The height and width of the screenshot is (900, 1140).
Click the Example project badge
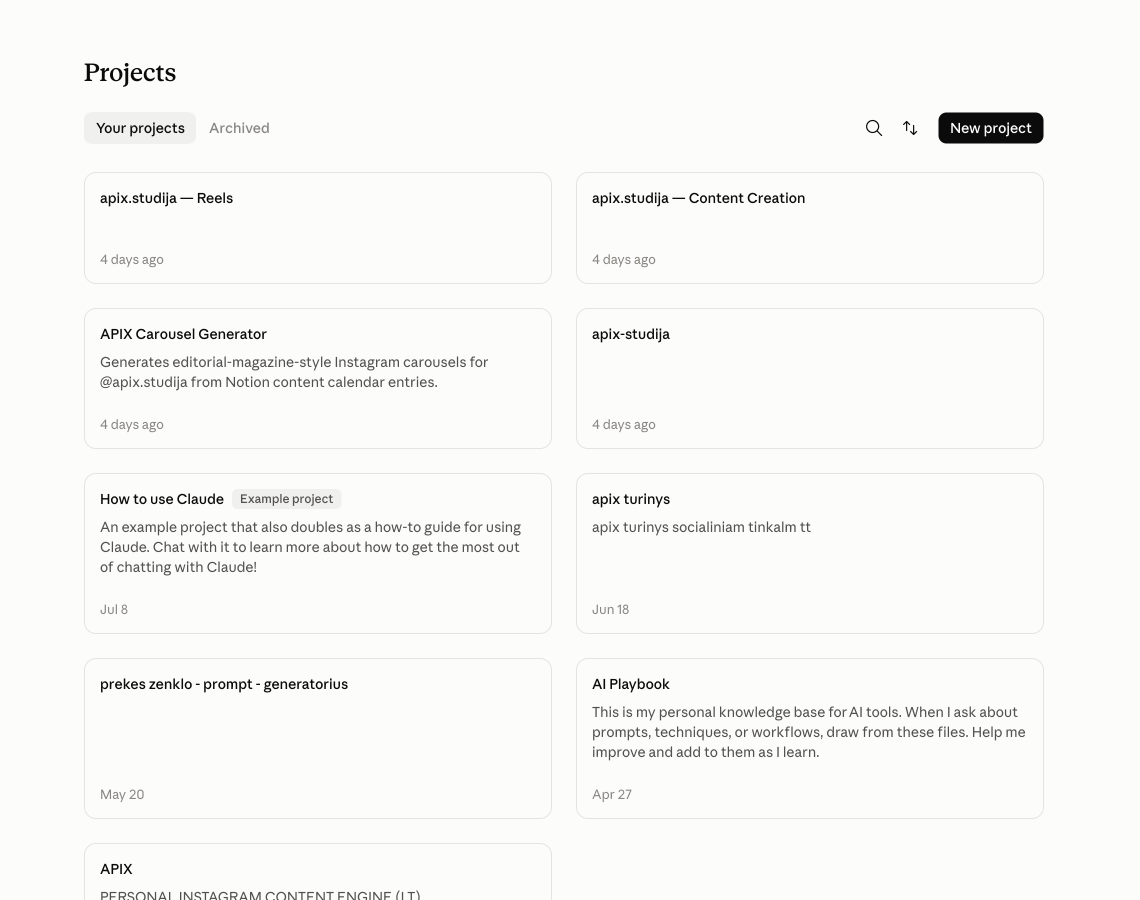click(286, 499)
